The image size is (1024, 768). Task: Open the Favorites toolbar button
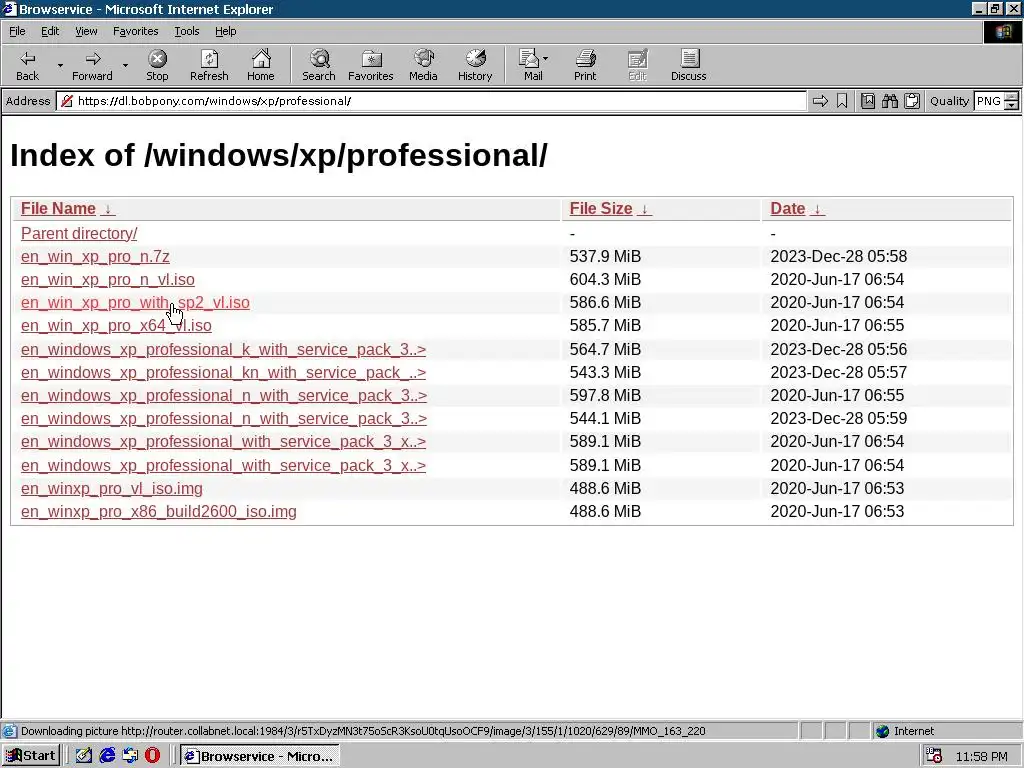pos(370,65)
